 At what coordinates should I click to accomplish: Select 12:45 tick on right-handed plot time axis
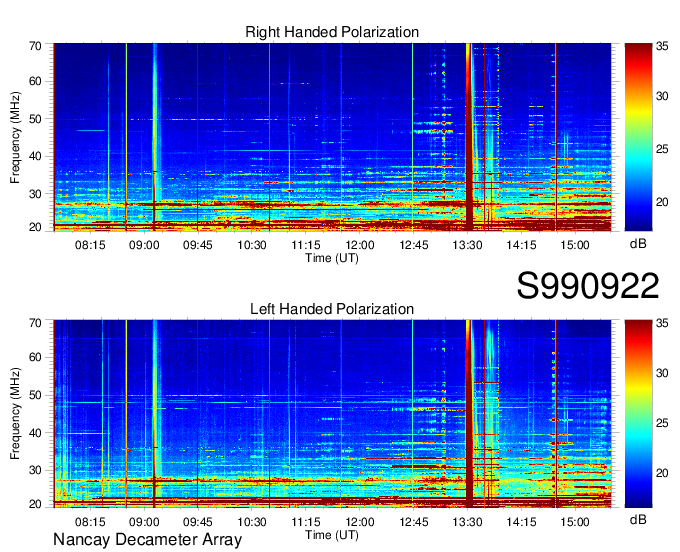[414, 245]
